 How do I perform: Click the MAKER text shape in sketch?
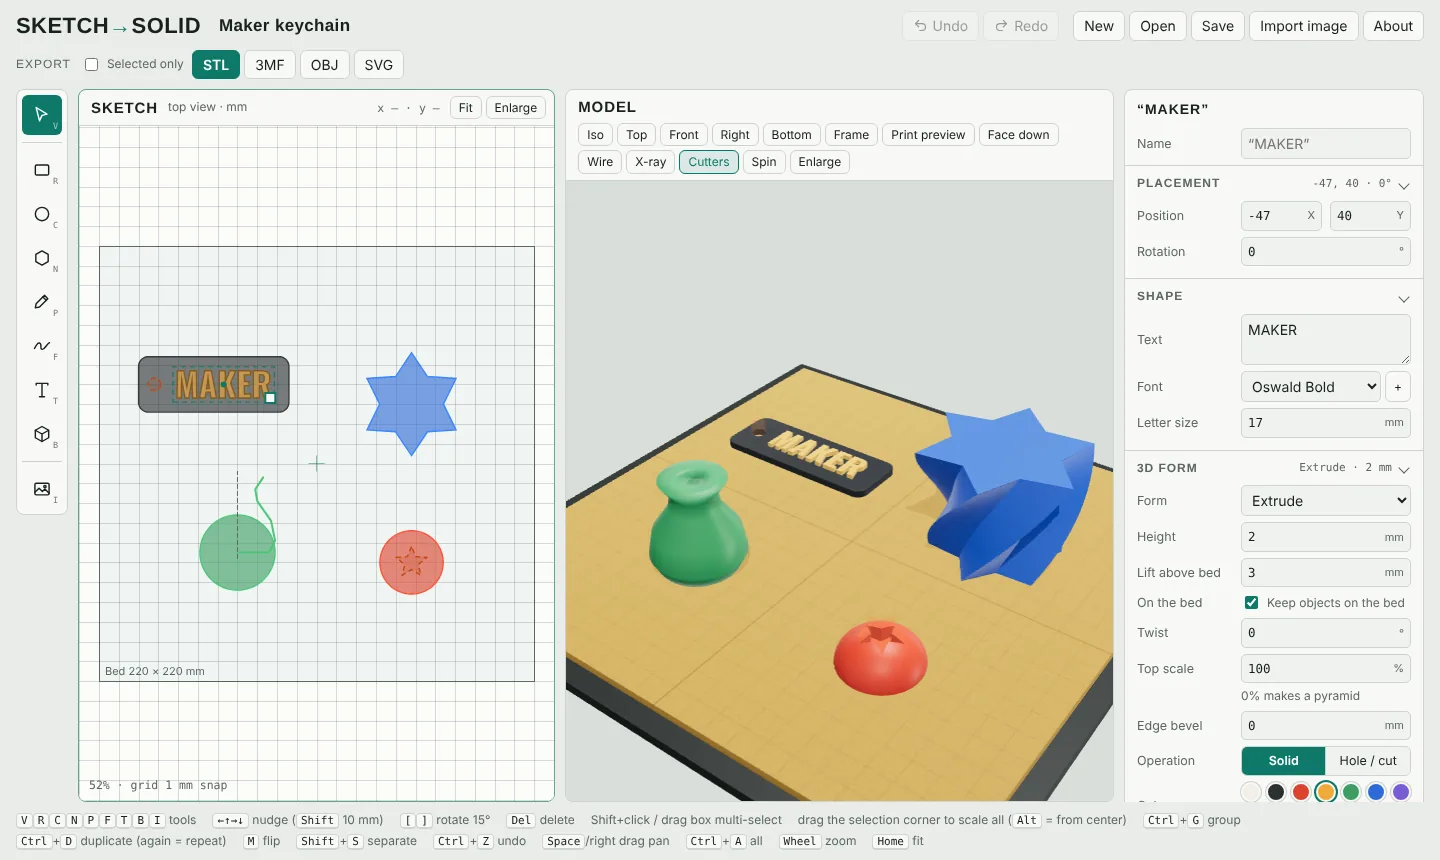click(x=223, y=384)
